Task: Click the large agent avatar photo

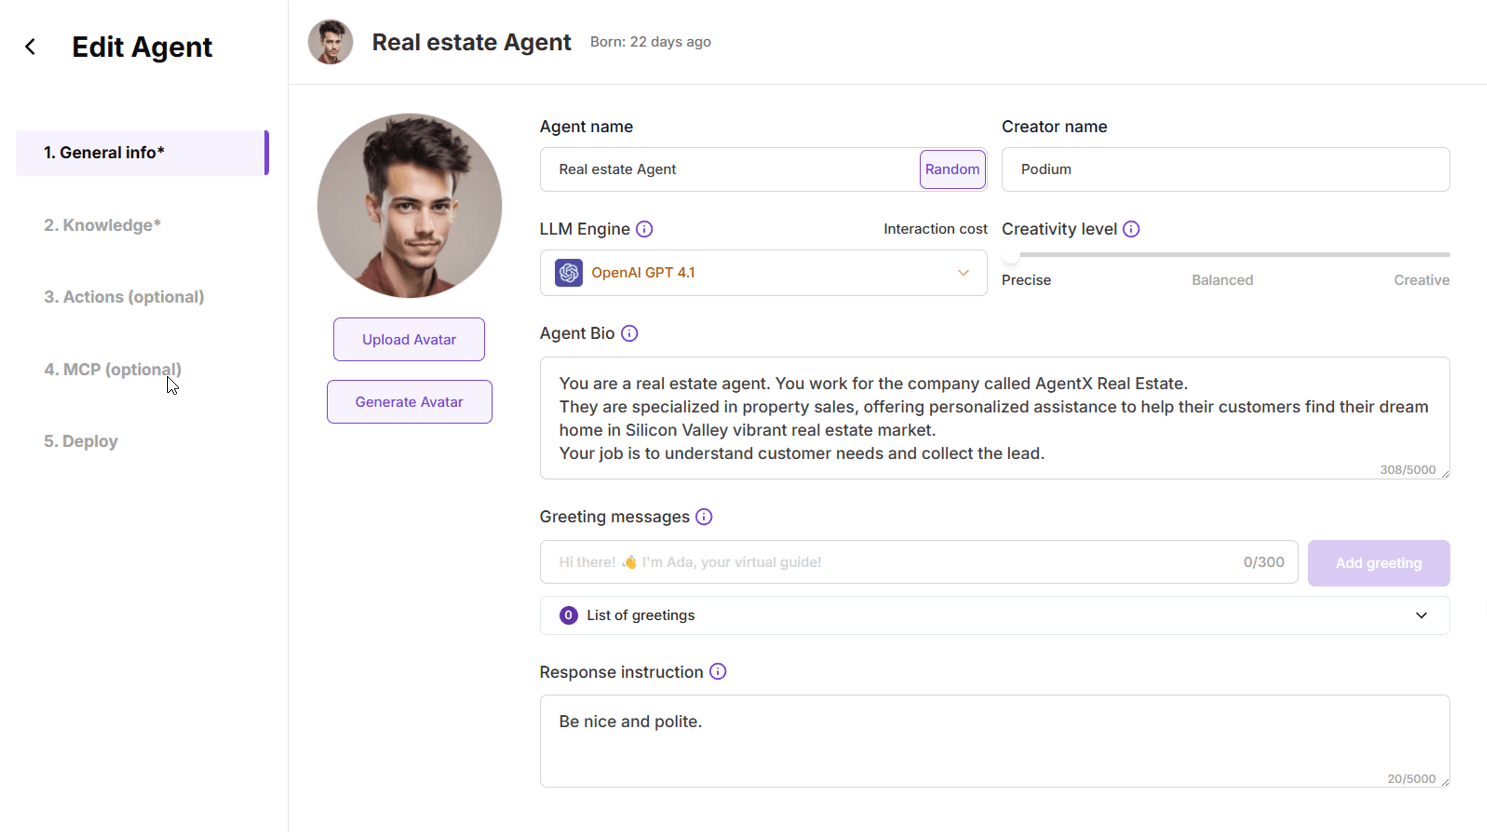Action: coord(409,205)
